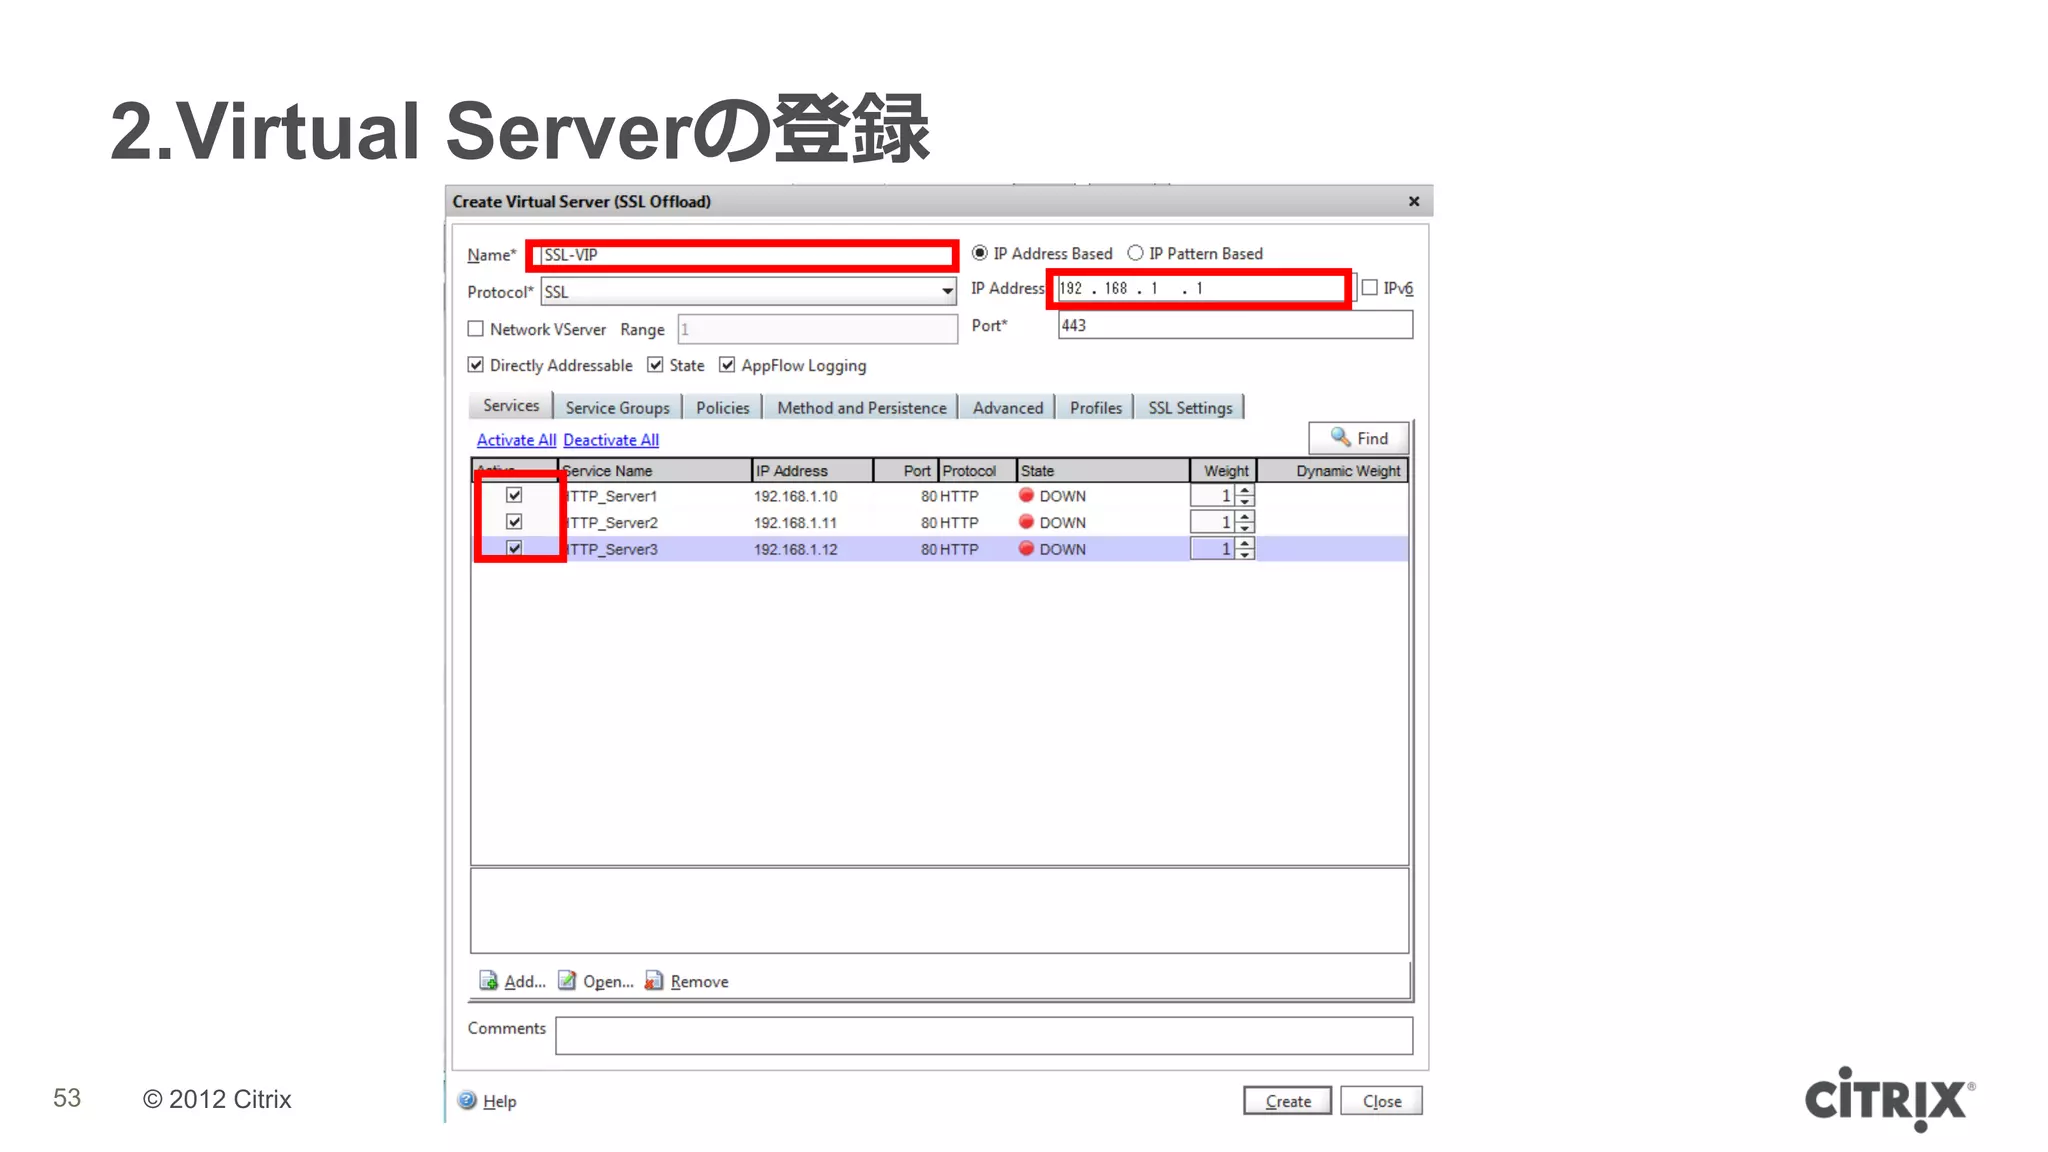Uncheck Active box for HTTP_Server2
The width and height of the screenshot is (2048, 1152).
(514, 521)
